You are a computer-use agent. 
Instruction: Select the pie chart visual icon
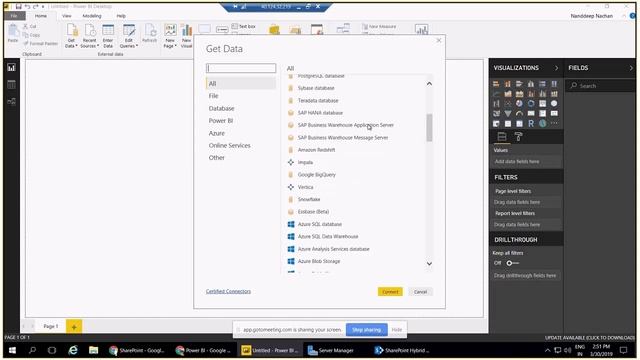pos(519,104)
